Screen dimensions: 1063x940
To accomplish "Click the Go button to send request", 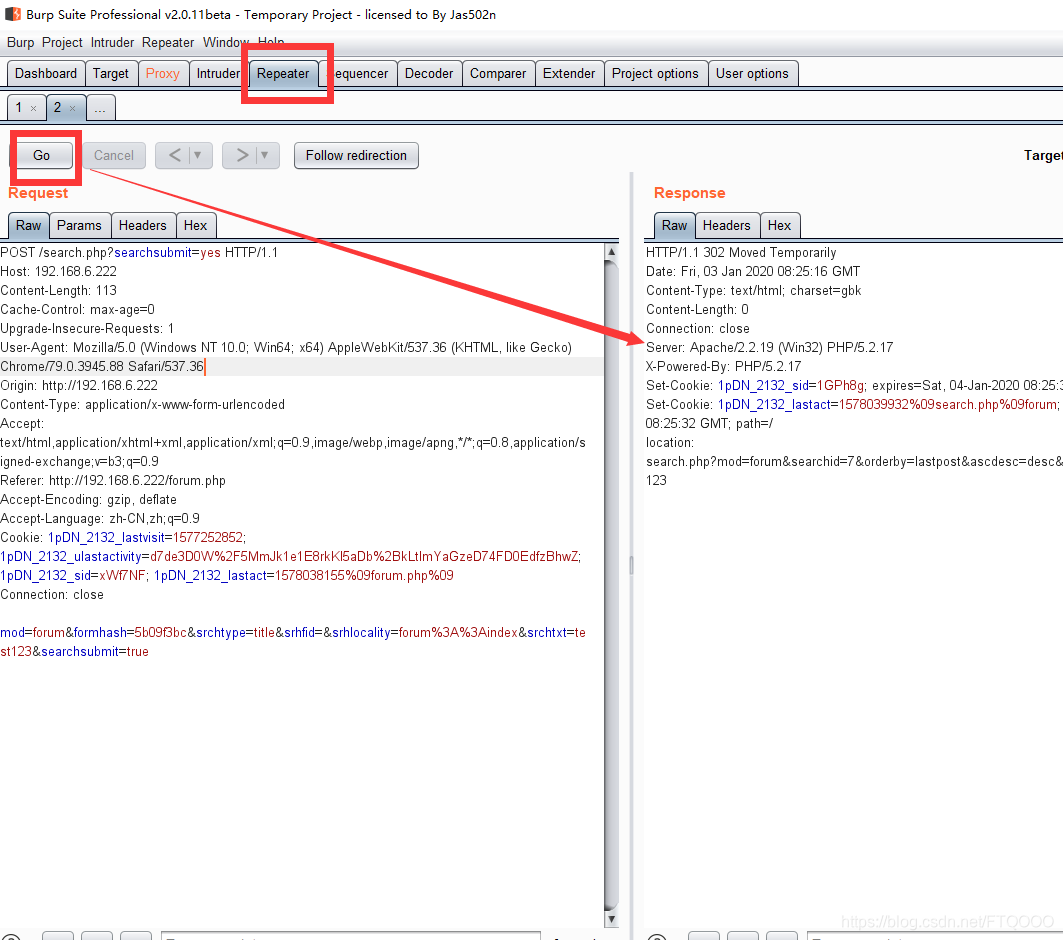I will pos(41,155).
